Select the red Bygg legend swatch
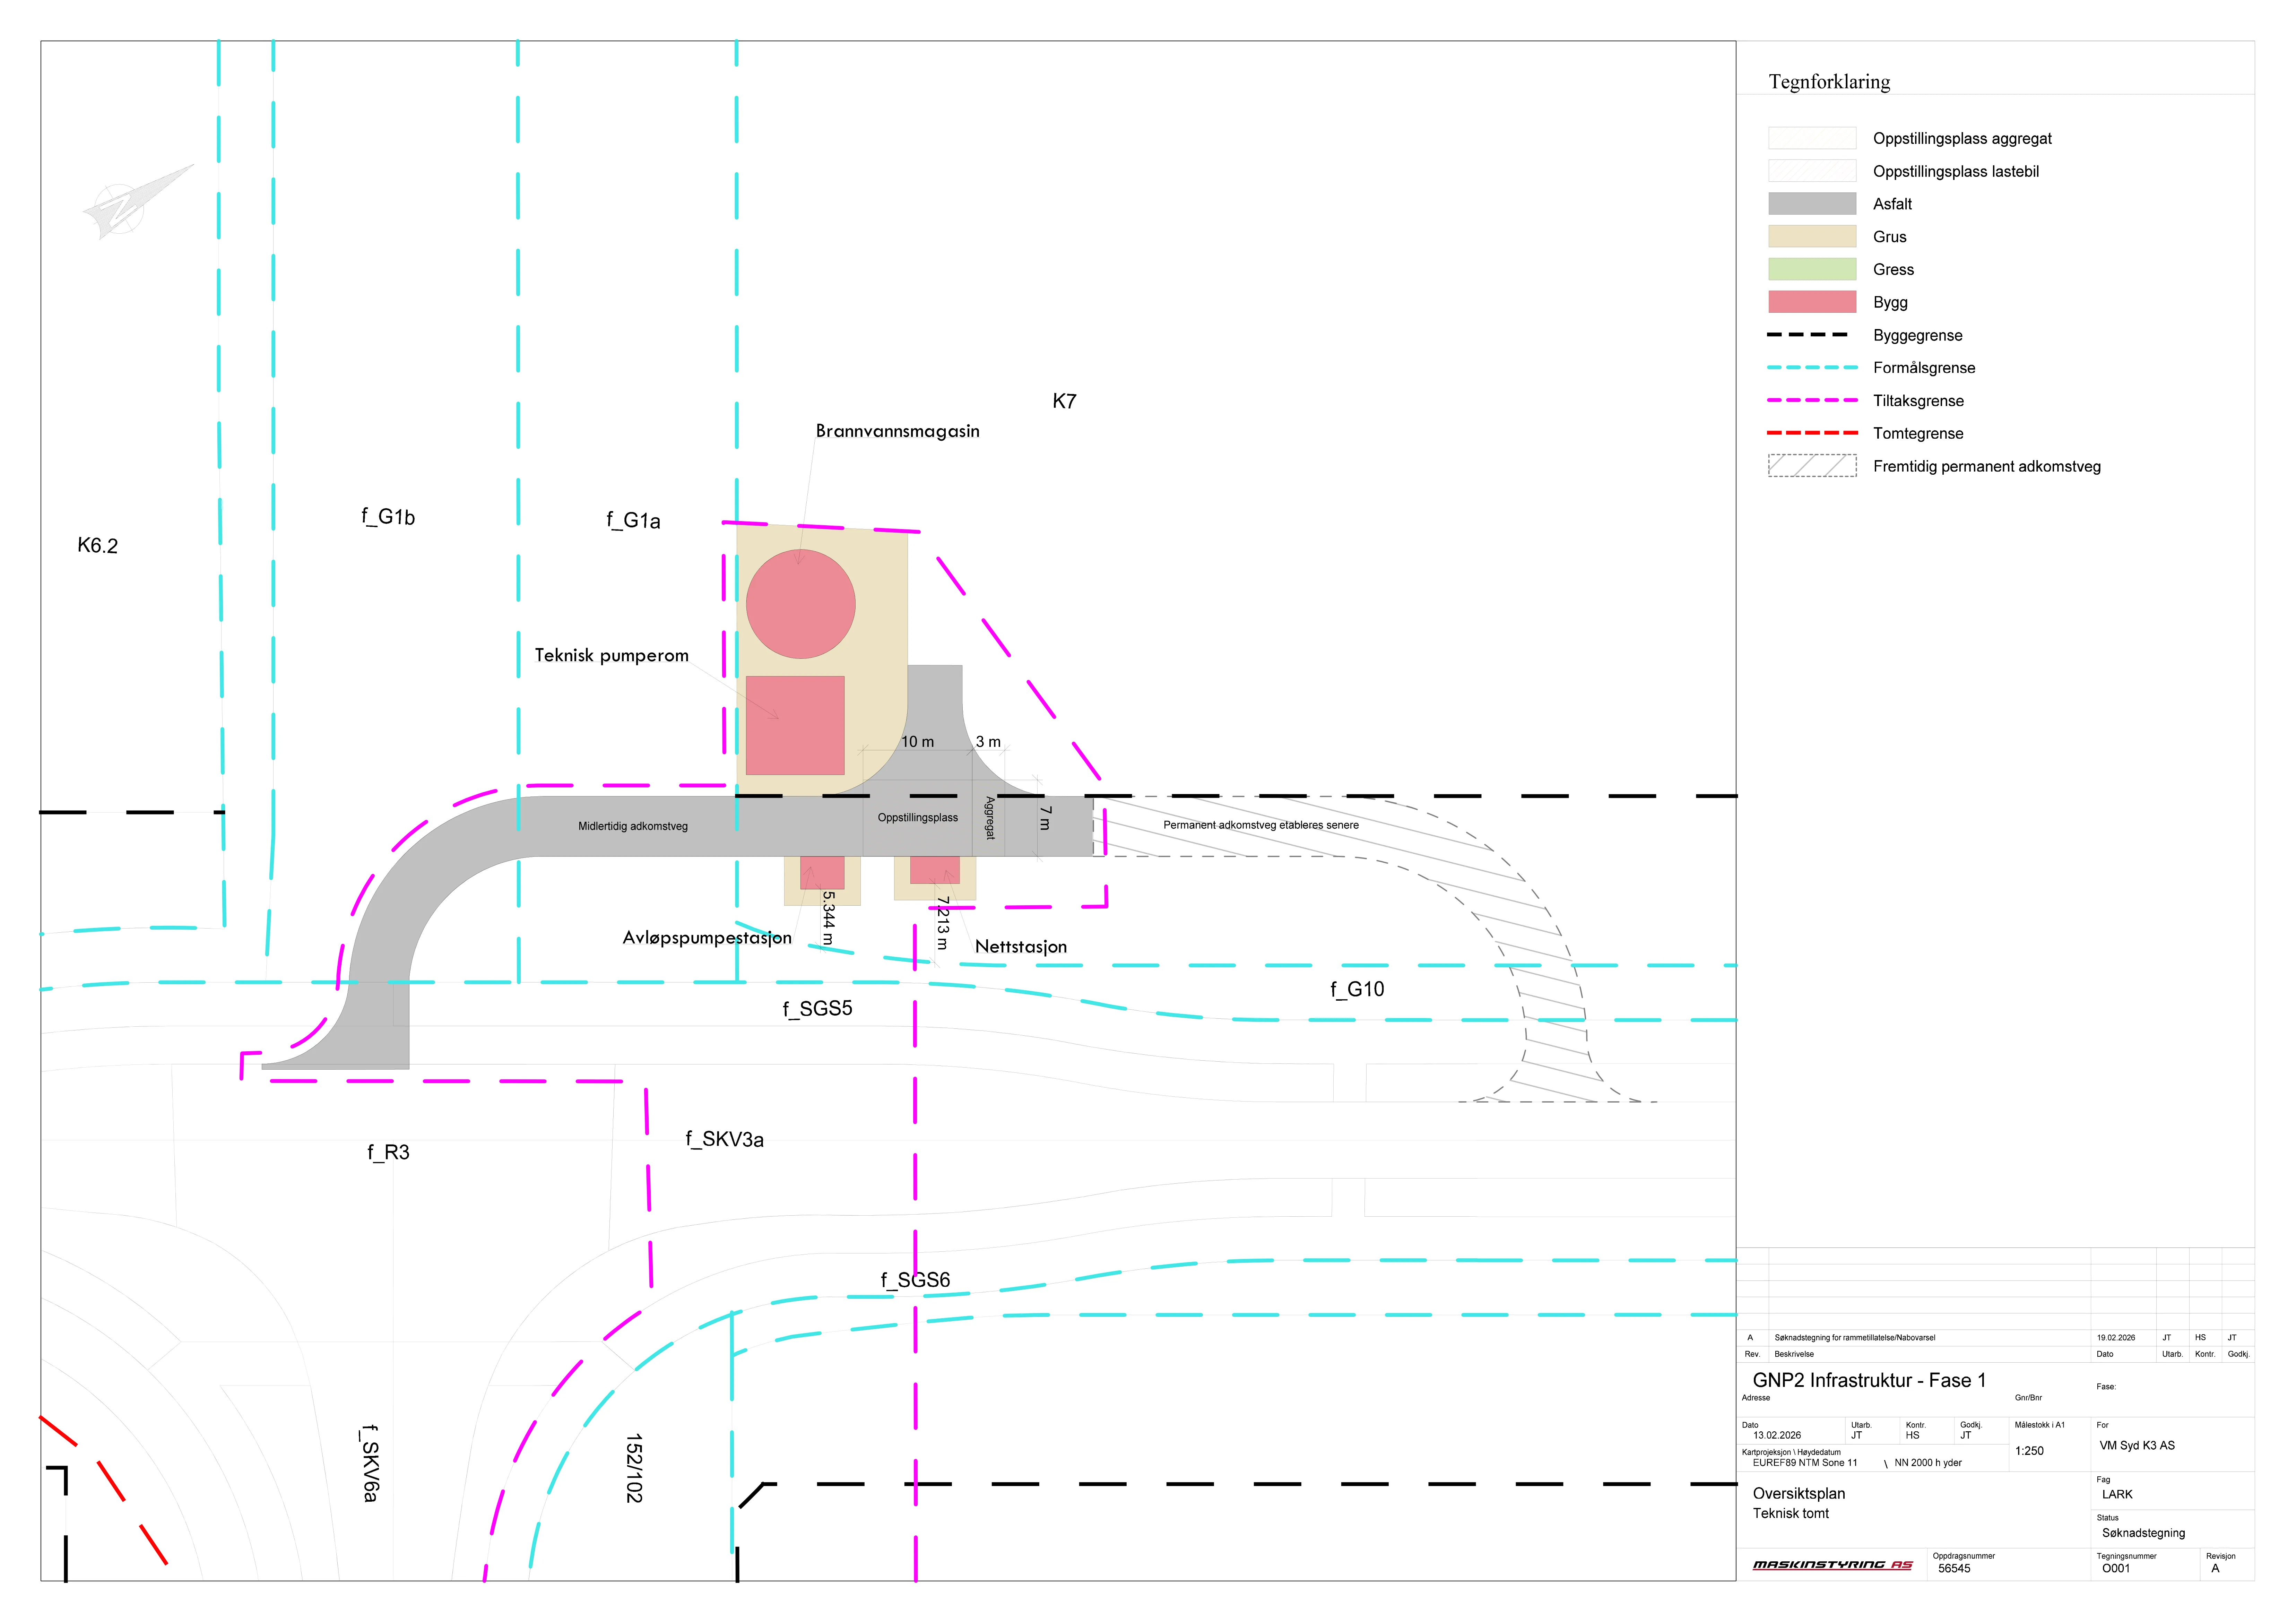 [1812, 302]
